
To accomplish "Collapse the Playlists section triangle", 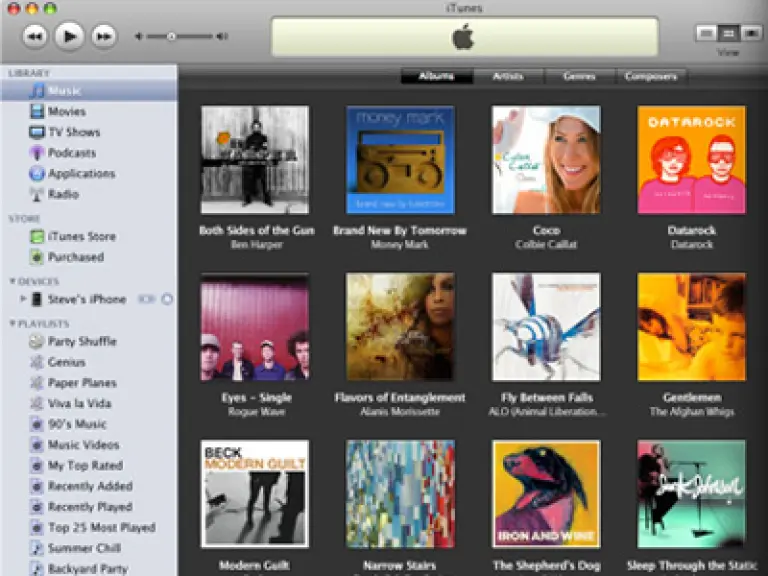I will [13, 324].
